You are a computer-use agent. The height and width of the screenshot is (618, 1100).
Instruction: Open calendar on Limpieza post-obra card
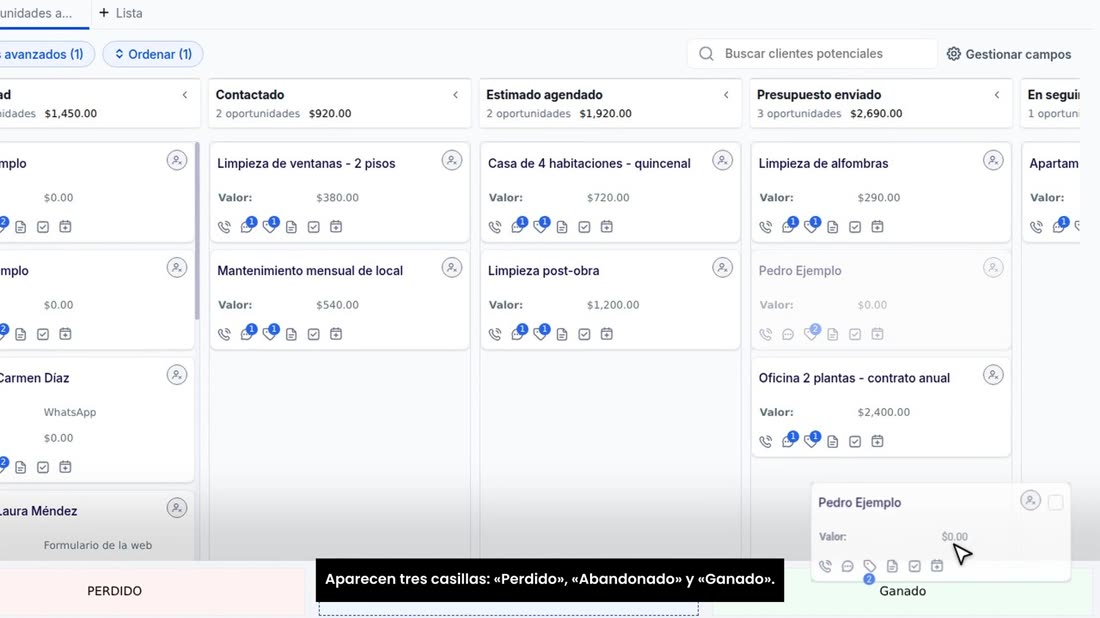pyautogui.click(x=607, y=335)
